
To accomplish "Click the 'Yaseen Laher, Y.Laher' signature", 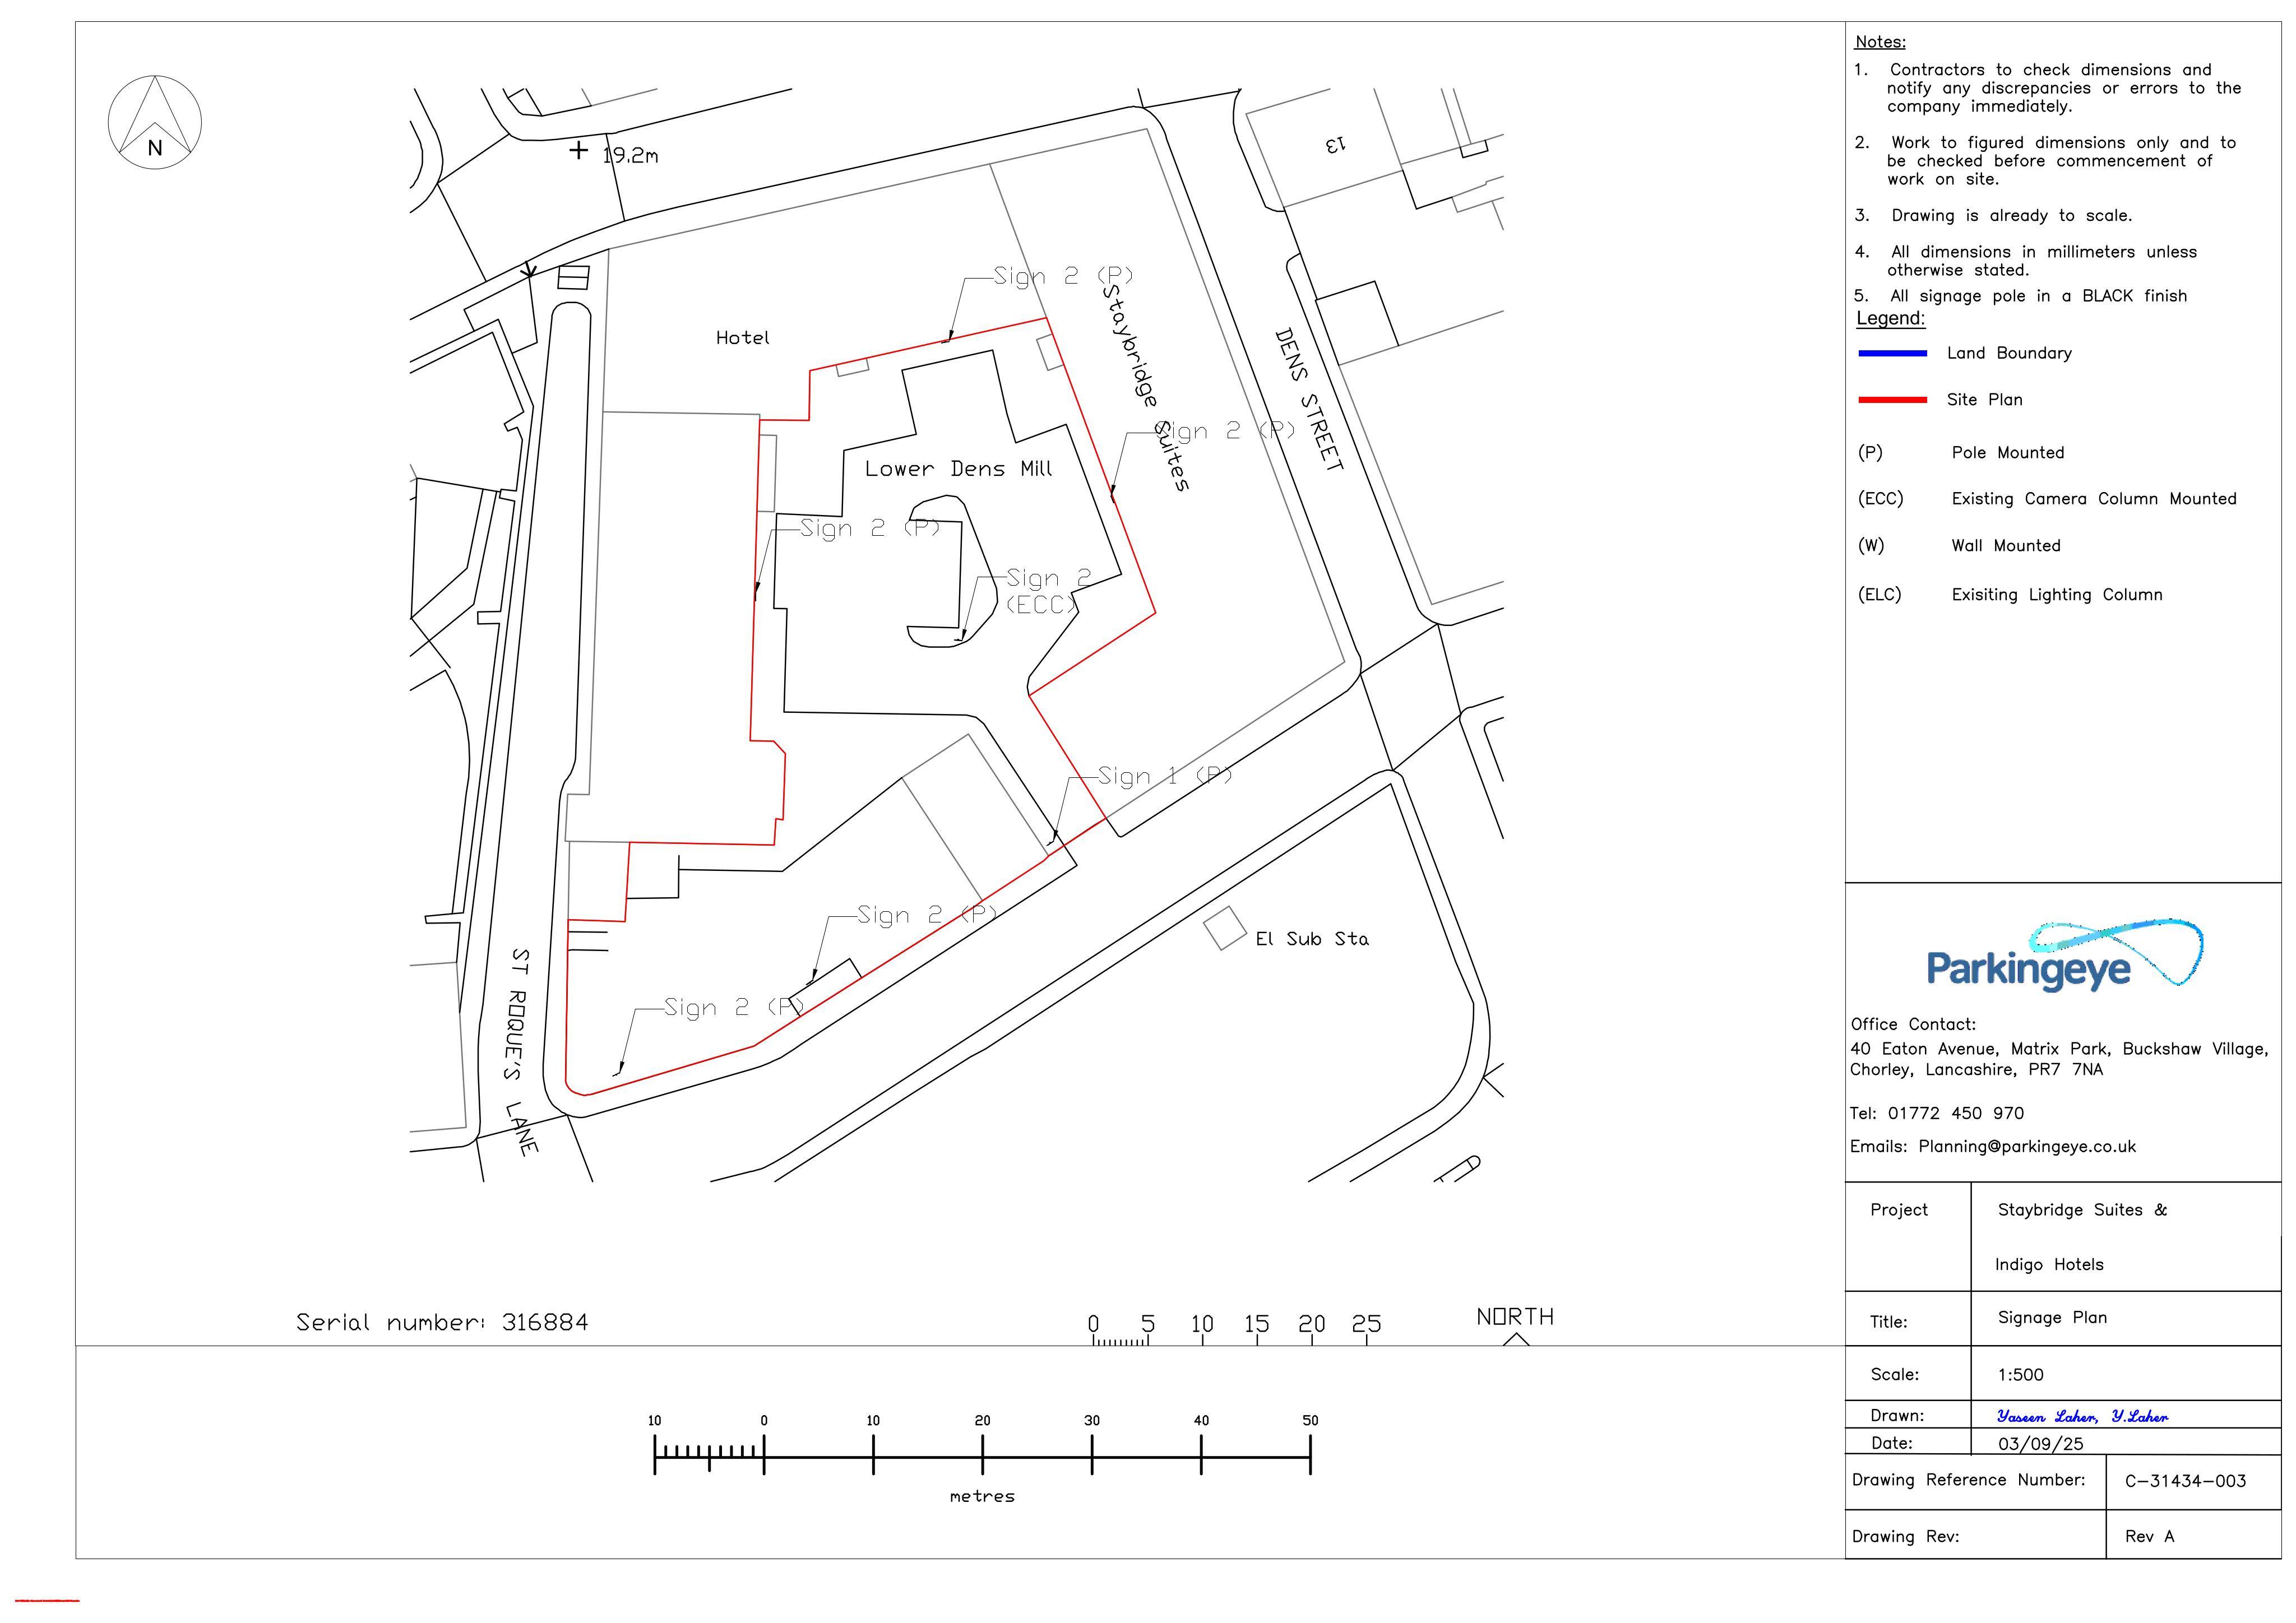I will 2083,1416.
